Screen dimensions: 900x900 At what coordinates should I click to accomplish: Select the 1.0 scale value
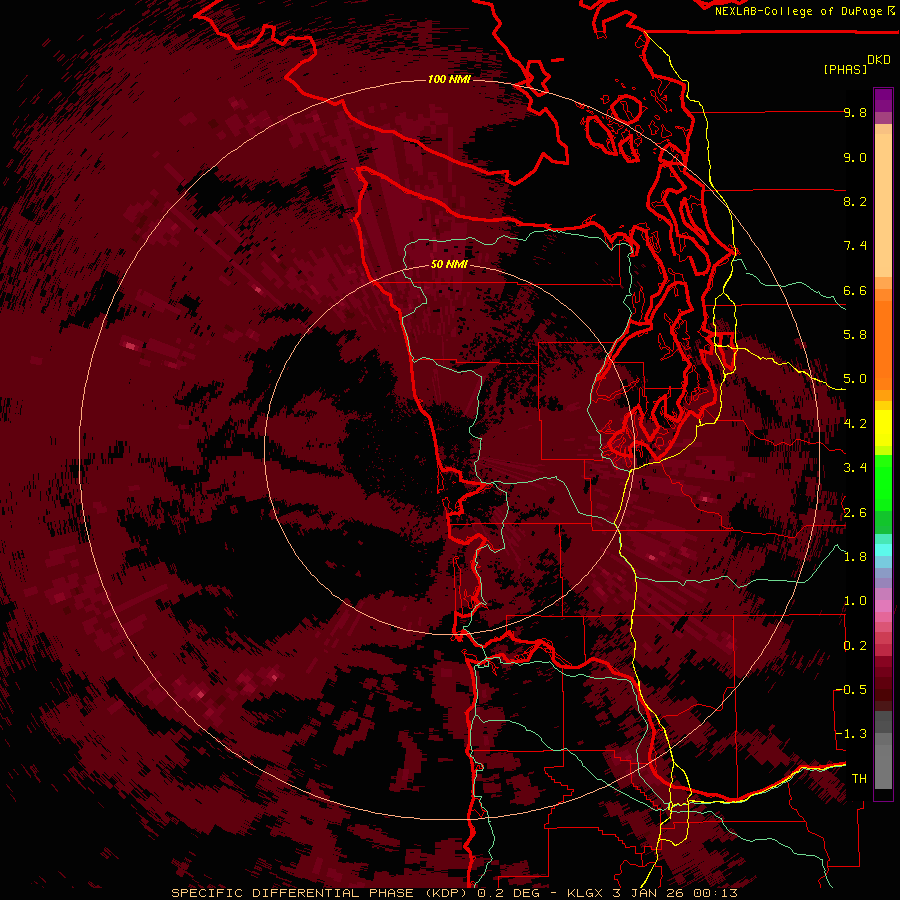coord(855,601)
